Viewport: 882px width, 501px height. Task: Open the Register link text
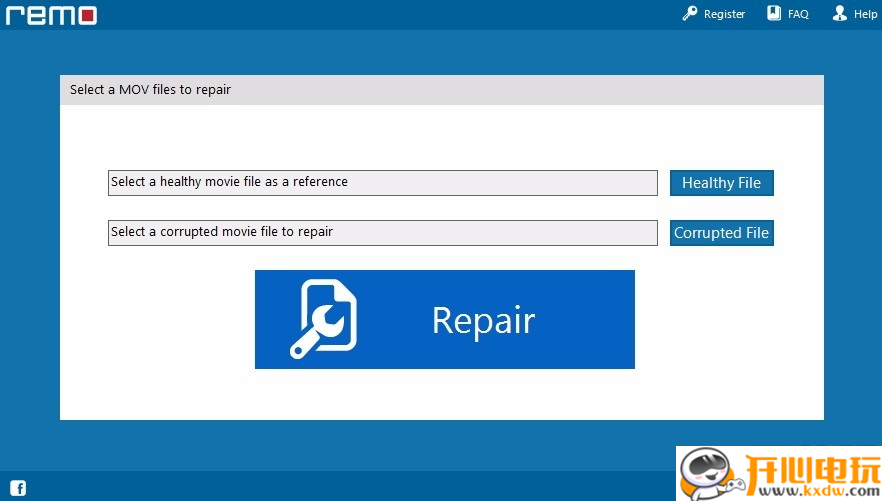pos(724,14)
